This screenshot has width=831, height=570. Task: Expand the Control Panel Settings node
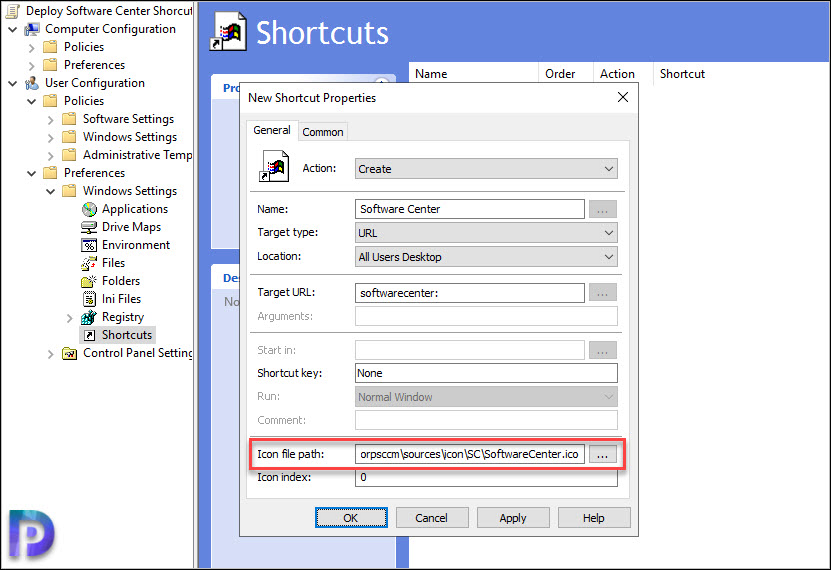point(50,354)
